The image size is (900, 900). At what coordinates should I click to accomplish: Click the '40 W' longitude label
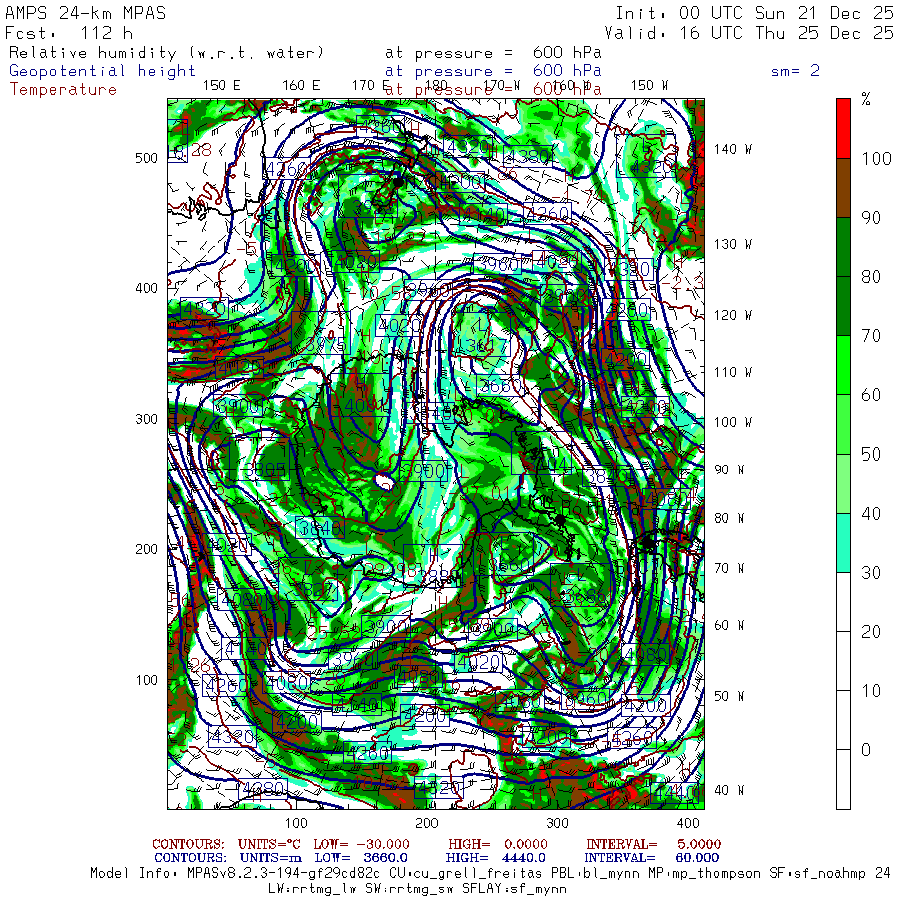729,790
